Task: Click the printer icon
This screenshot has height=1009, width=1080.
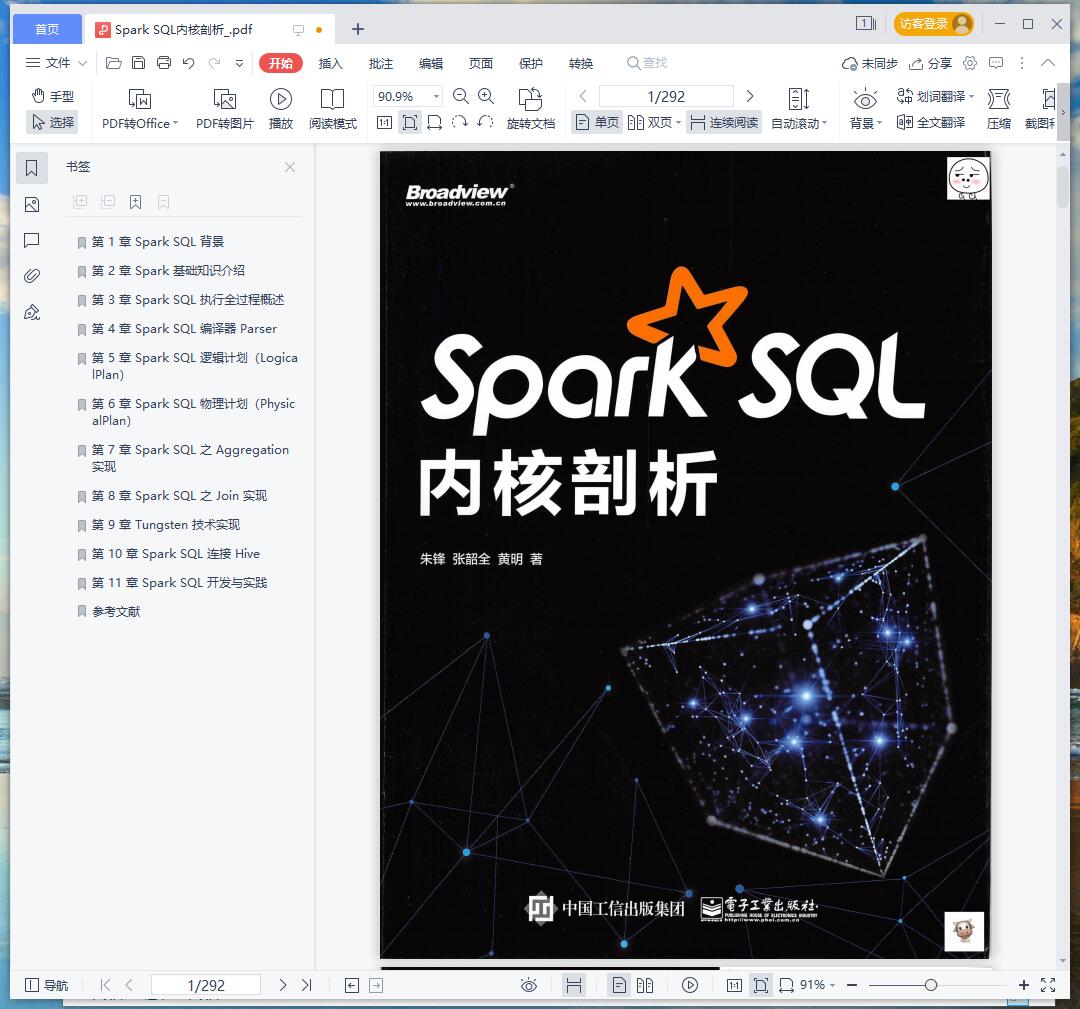Action: coord(164,63)
